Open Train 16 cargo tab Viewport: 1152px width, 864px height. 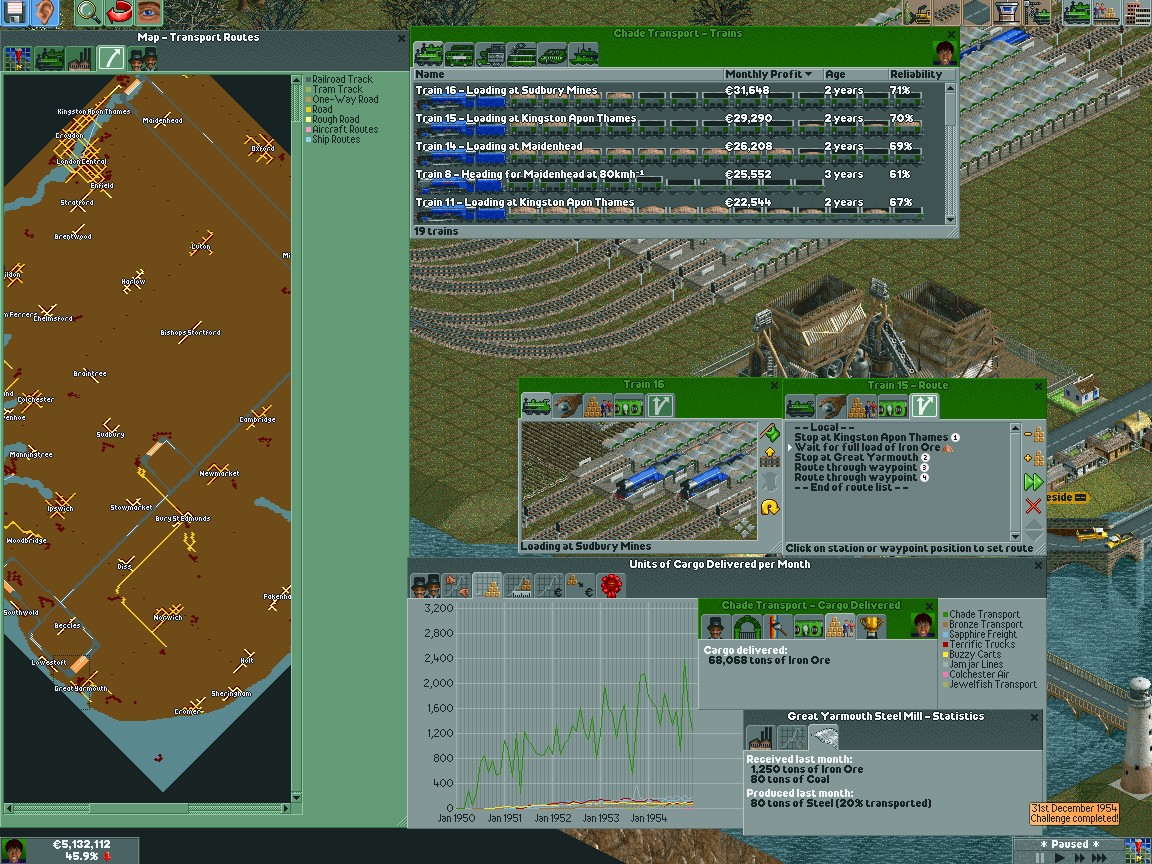(x=597, y=406)
